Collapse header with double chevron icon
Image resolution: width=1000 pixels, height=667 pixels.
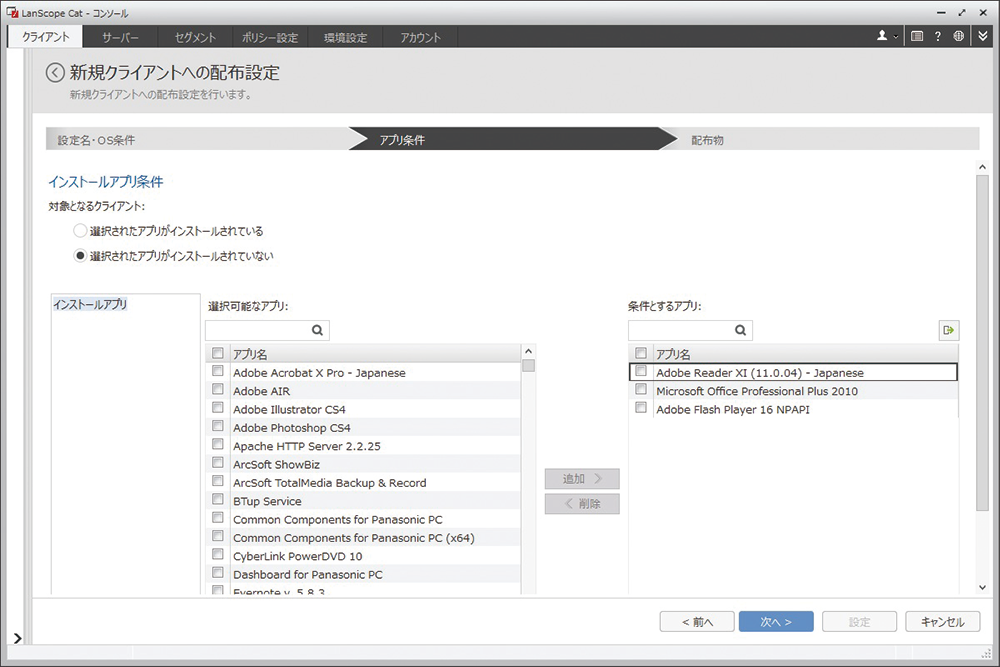click(x=983, y=36)
